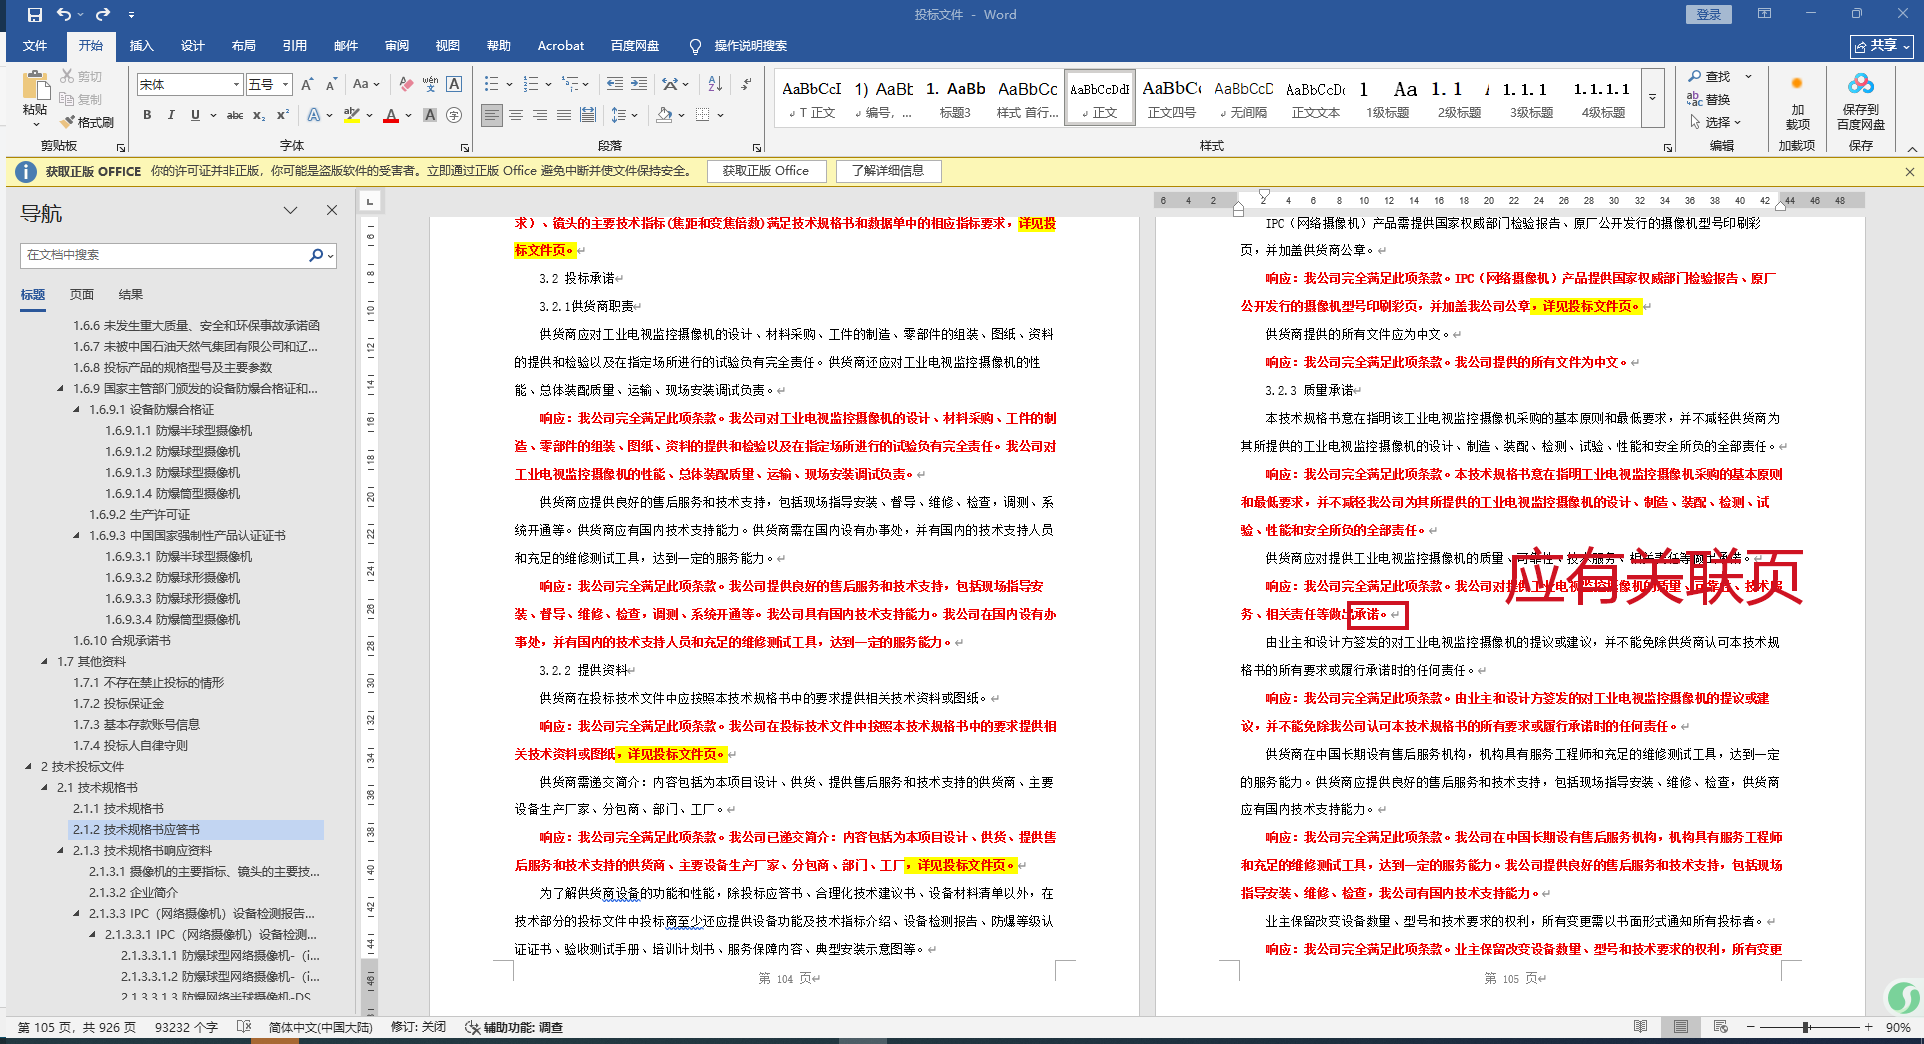Viewport: 1924px width, 1044px height.
Task: Toggle Bold formatting
Action: 147,115
